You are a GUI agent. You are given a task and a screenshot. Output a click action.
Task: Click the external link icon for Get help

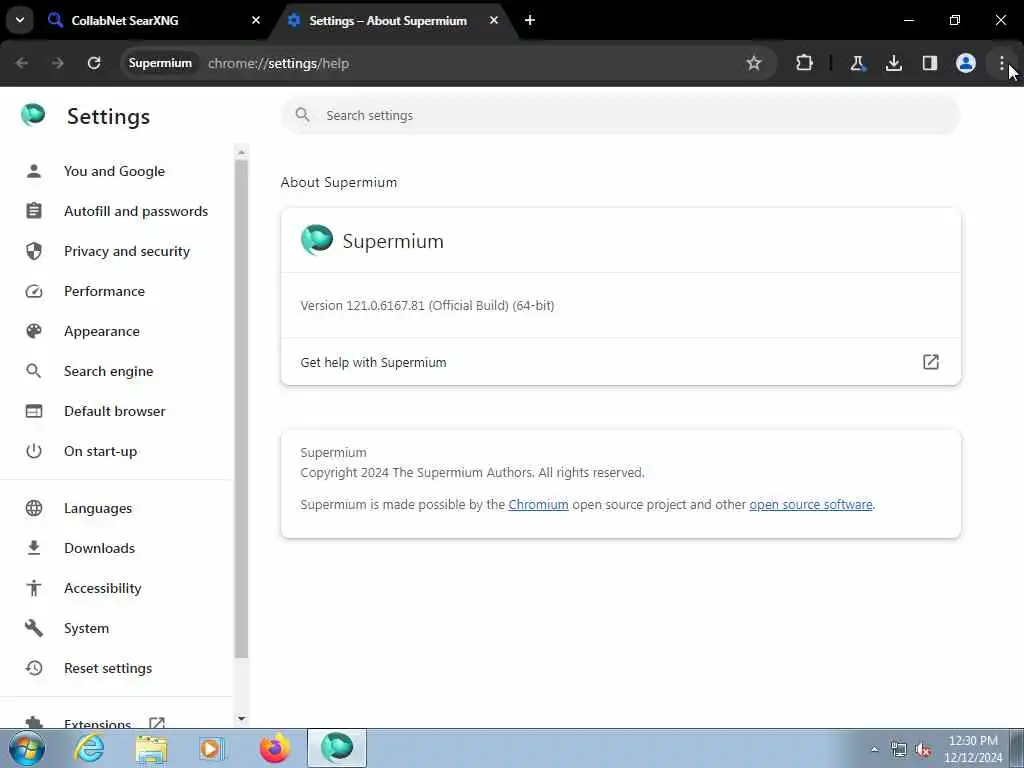pyautogui.click(x=931, y=362)
